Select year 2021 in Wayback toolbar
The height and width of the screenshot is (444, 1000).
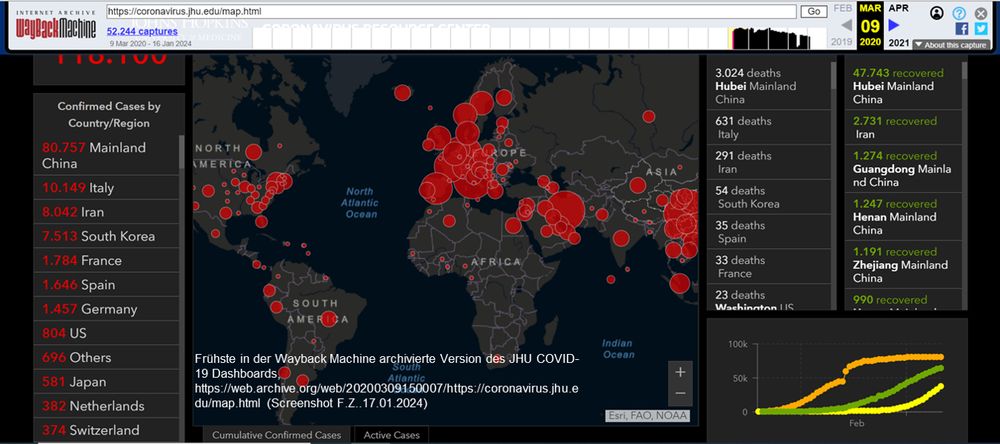[899, 43]
